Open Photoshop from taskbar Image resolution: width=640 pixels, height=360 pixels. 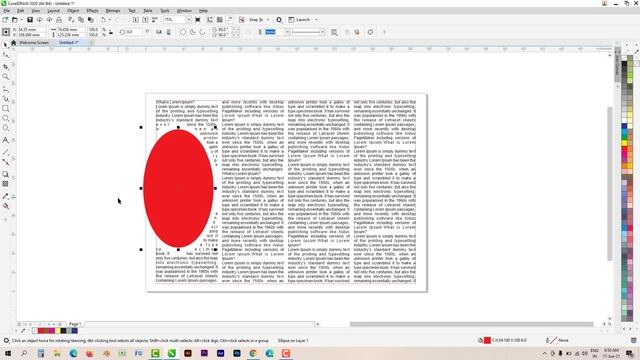(237, 353)
